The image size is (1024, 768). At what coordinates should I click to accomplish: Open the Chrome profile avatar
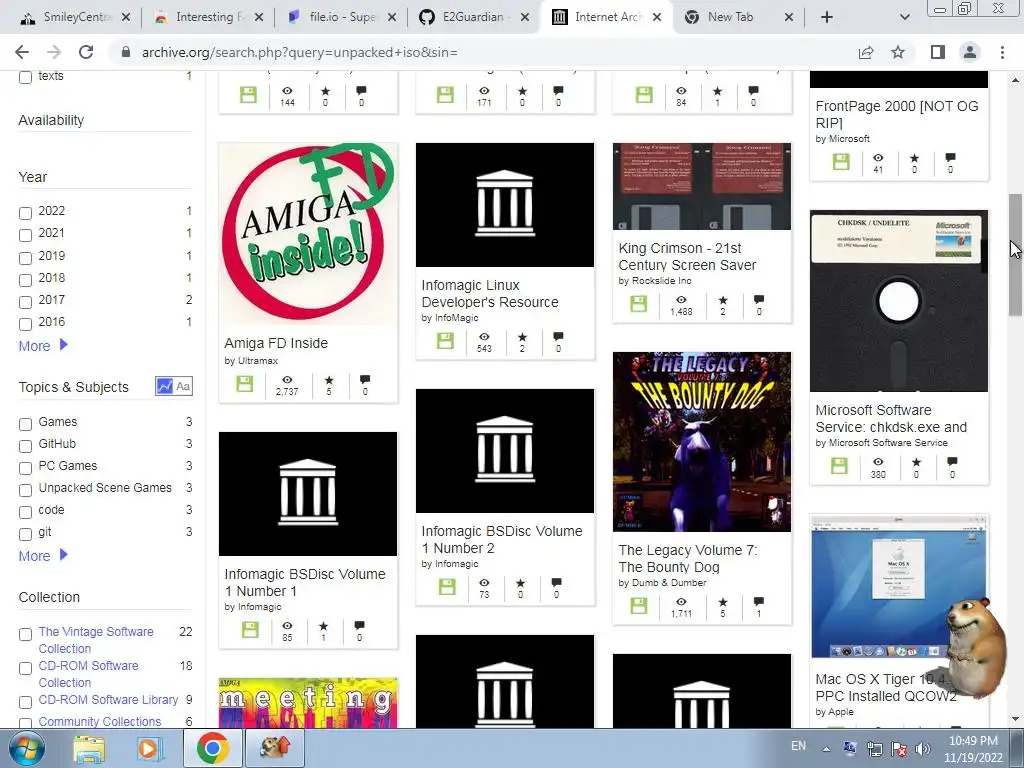pyautogui.click(x=970, y=52)
